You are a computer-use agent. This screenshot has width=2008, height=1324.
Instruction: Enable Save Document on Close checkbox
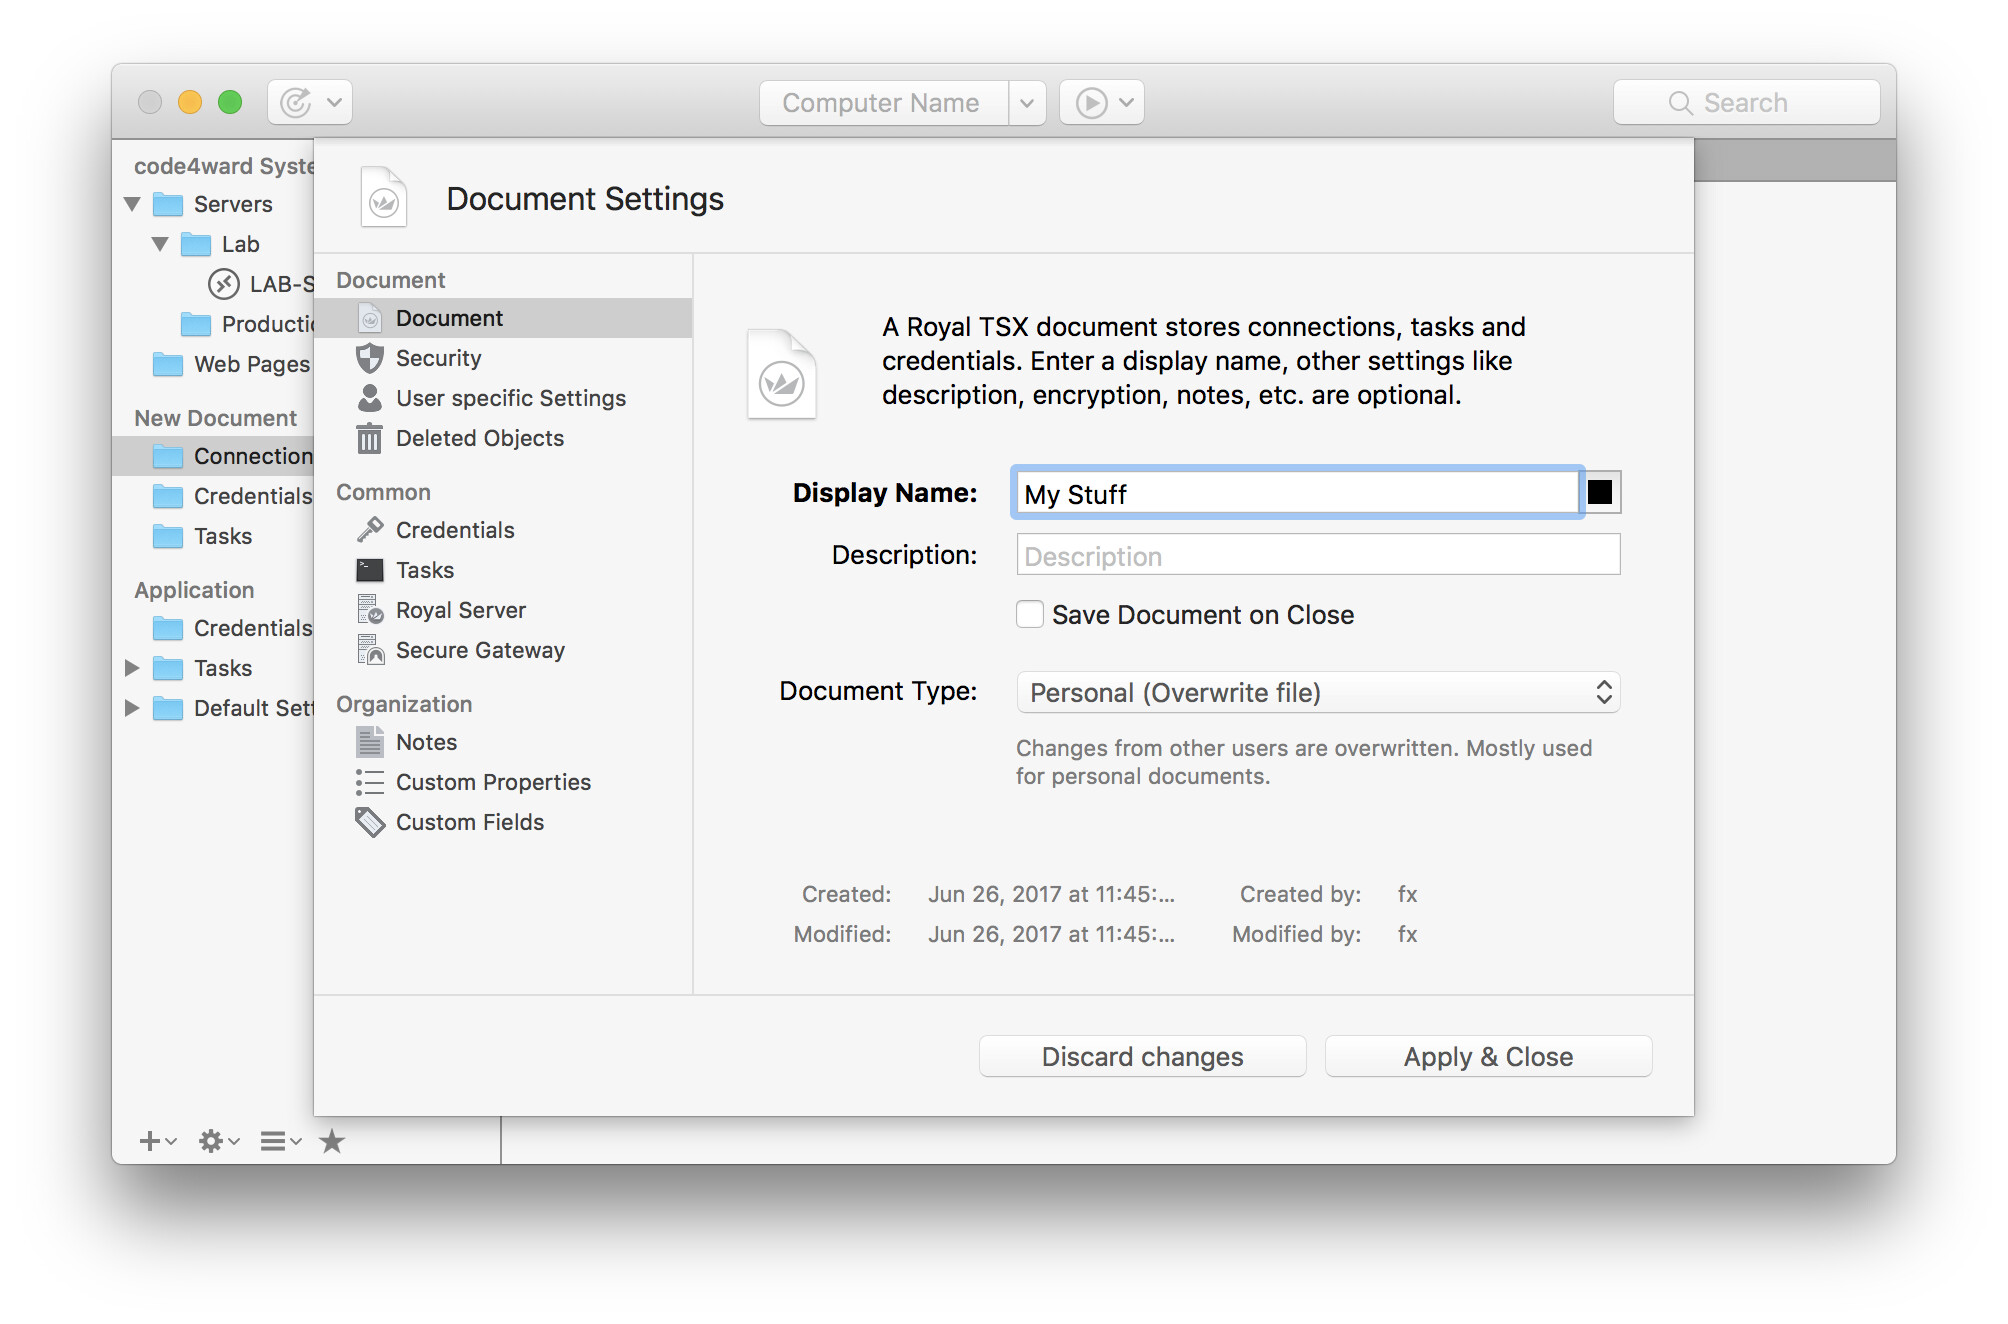point(1030,614)
